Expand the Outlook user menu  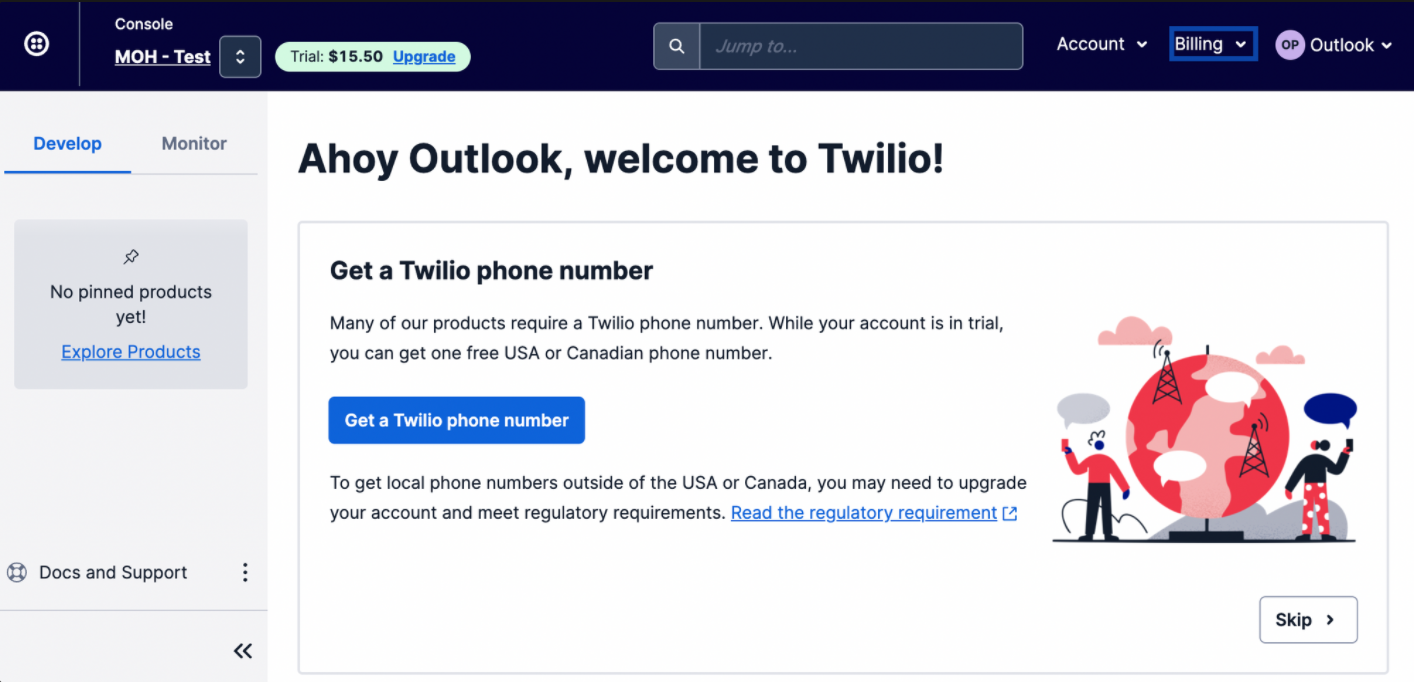(1351, 45)
